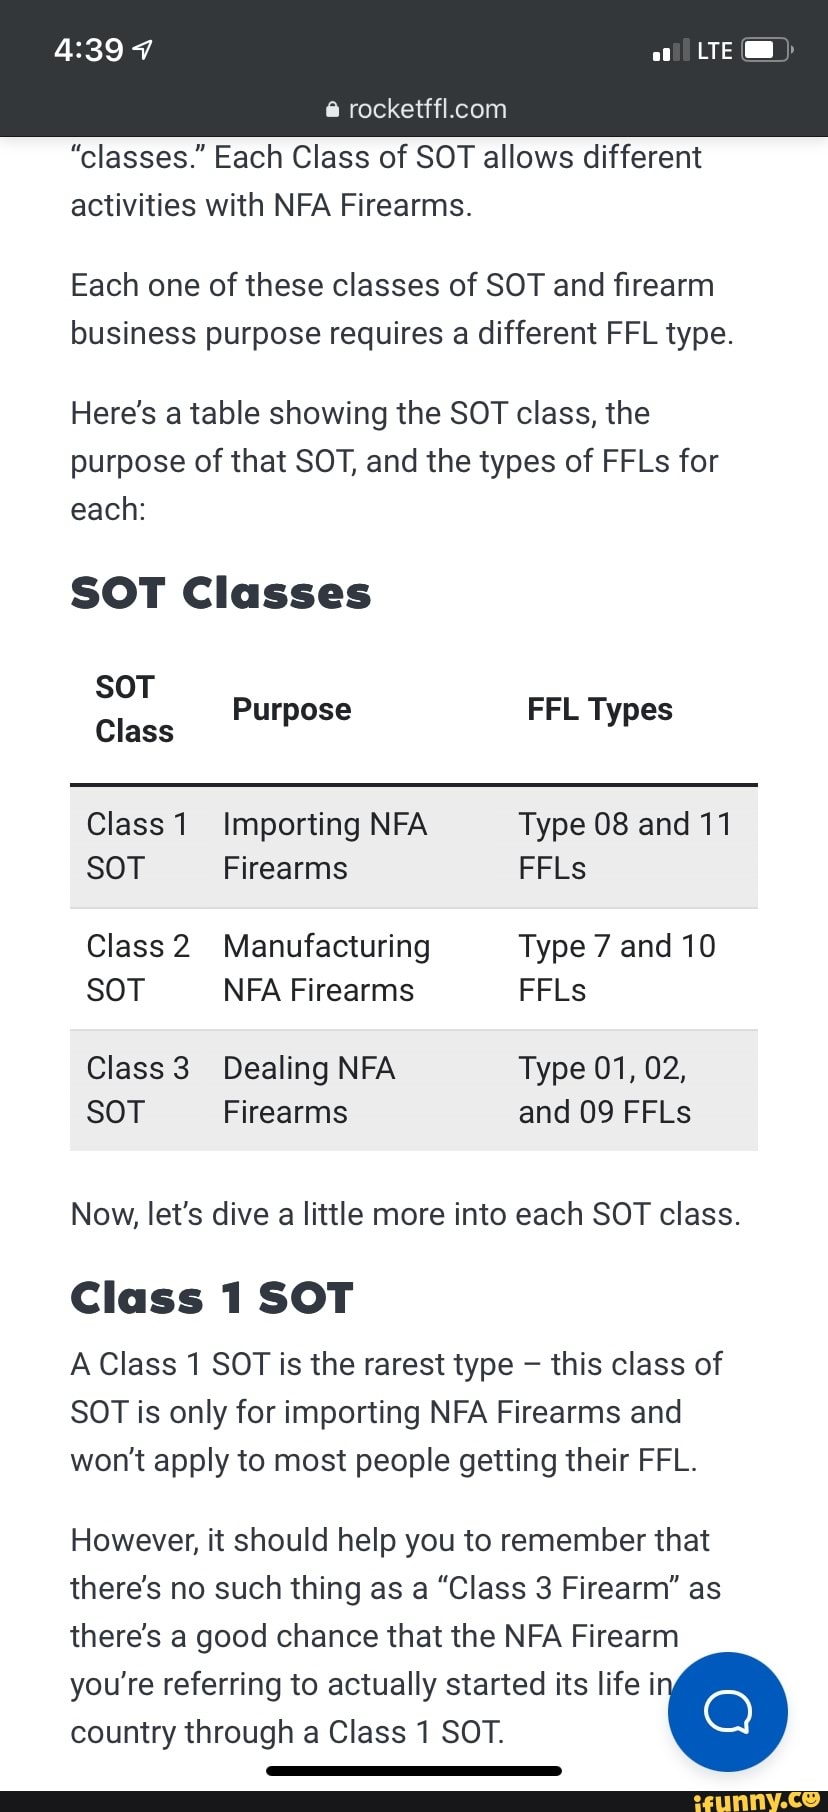Tap the padlock icon beside the URL
This screenshot has height=1812, width=828.
[333, 110]
